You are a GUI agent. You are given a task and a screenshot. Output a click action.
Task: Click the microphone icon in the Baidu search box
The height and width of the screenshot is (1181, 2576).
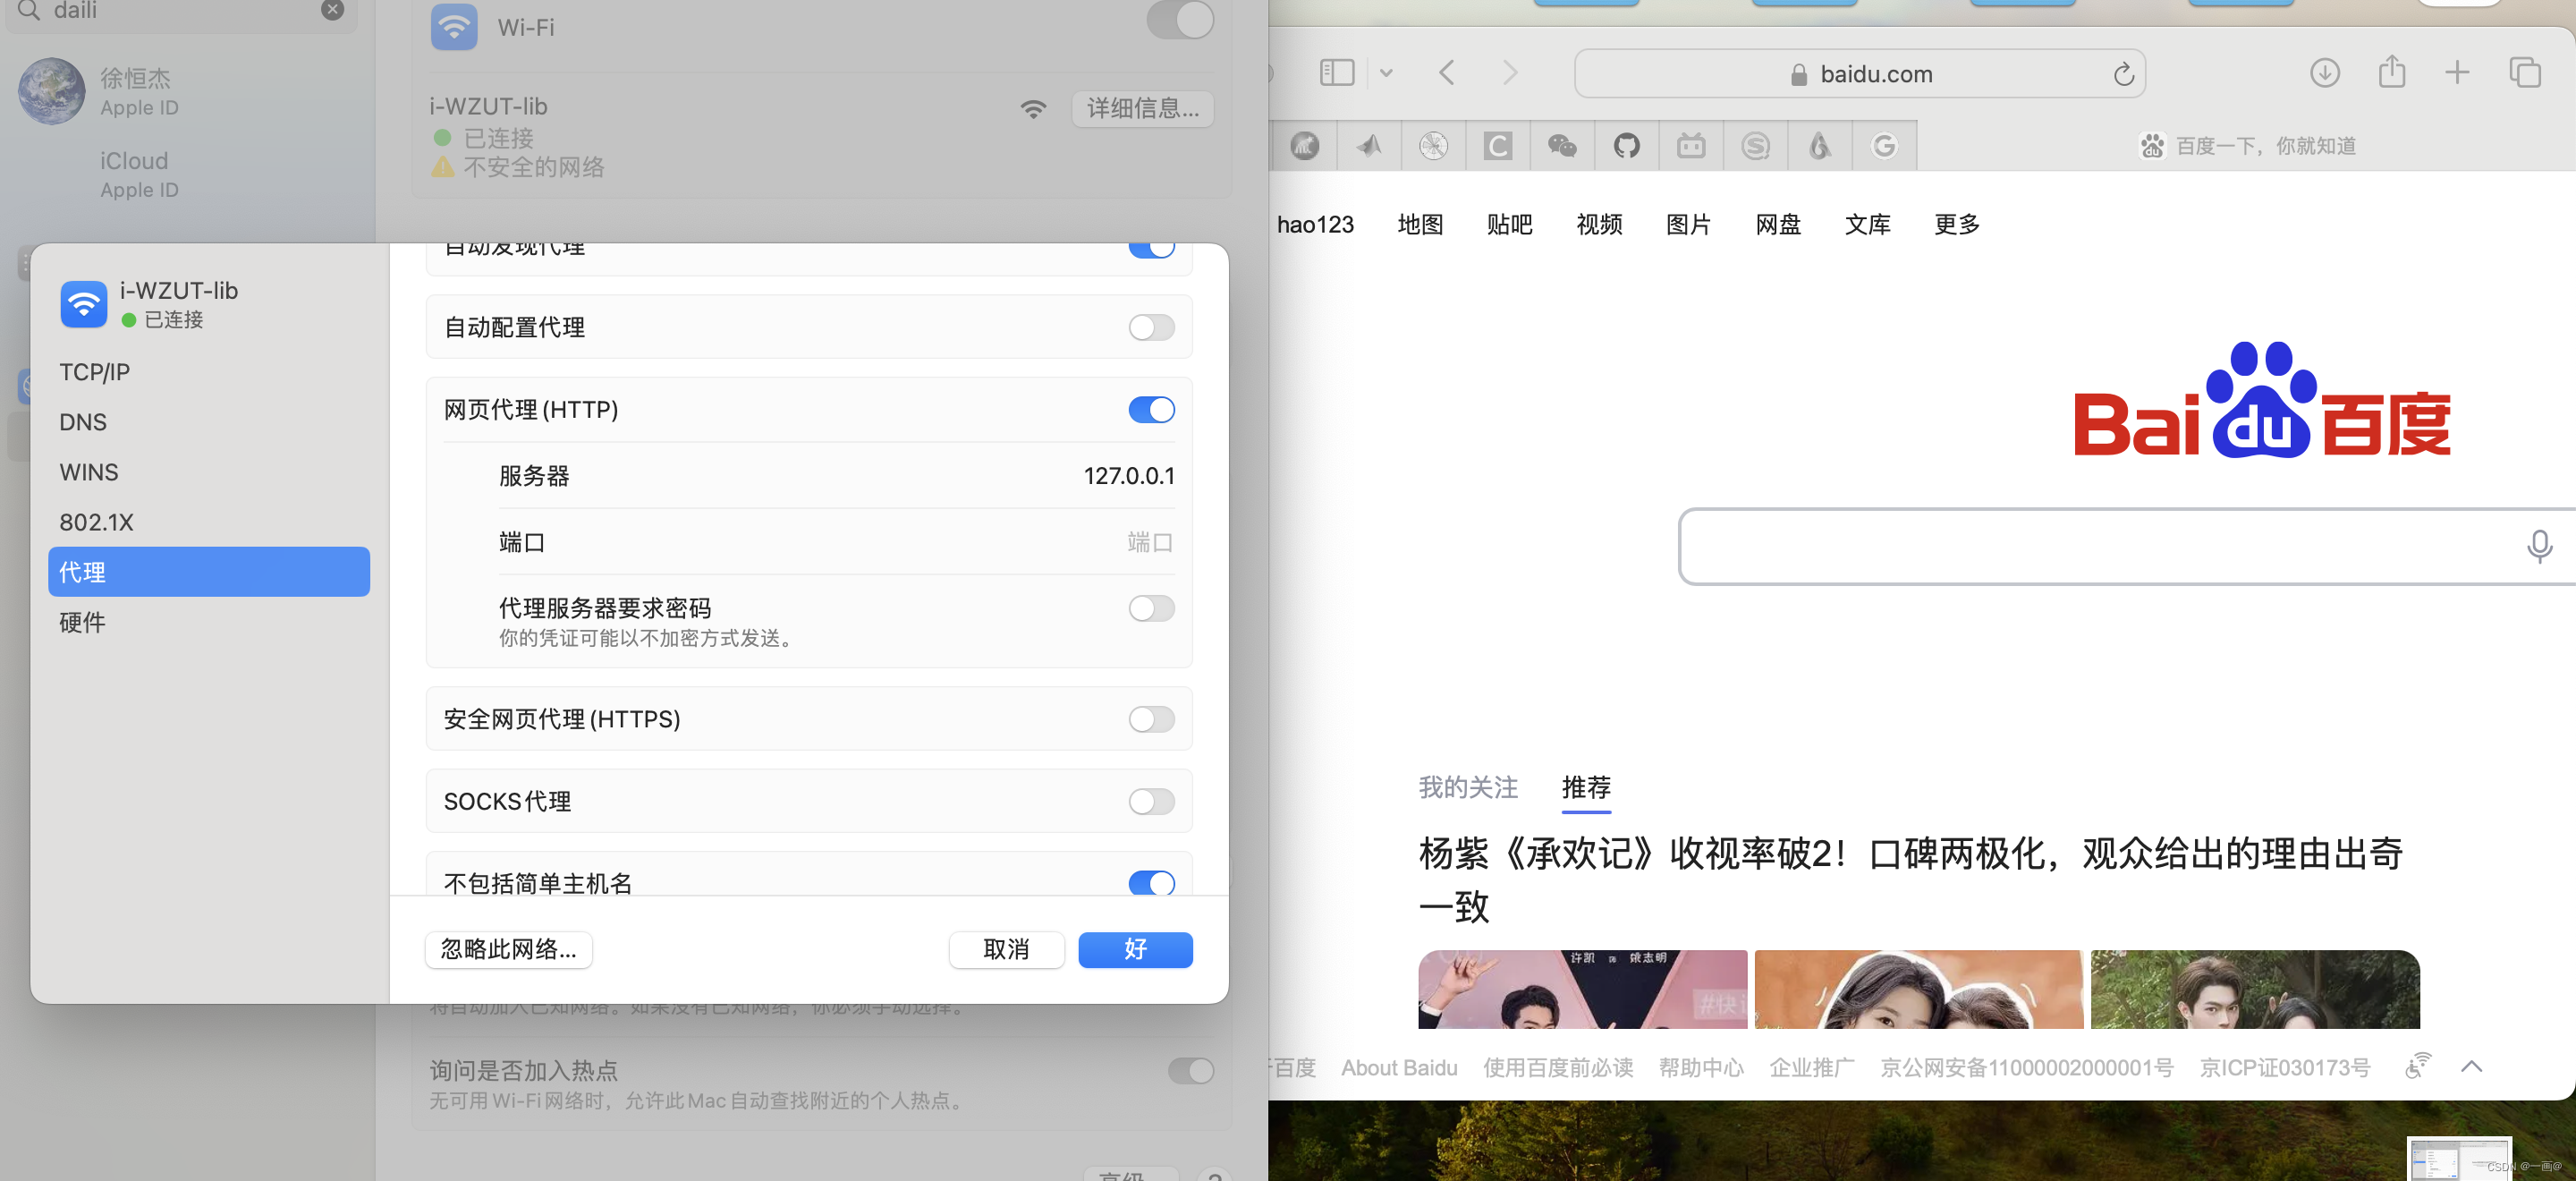2538,546
